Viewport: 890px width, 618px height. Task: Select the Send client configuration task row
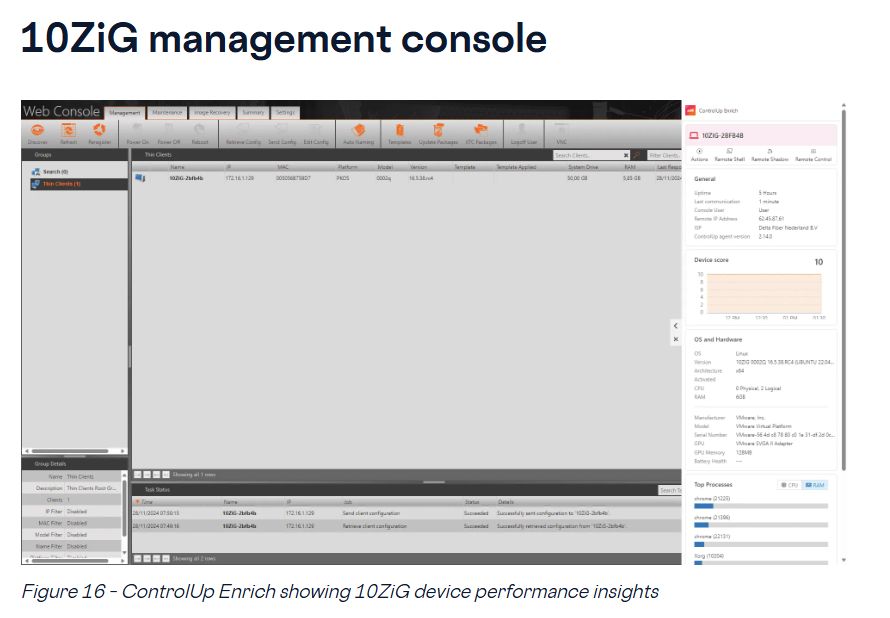406,513
